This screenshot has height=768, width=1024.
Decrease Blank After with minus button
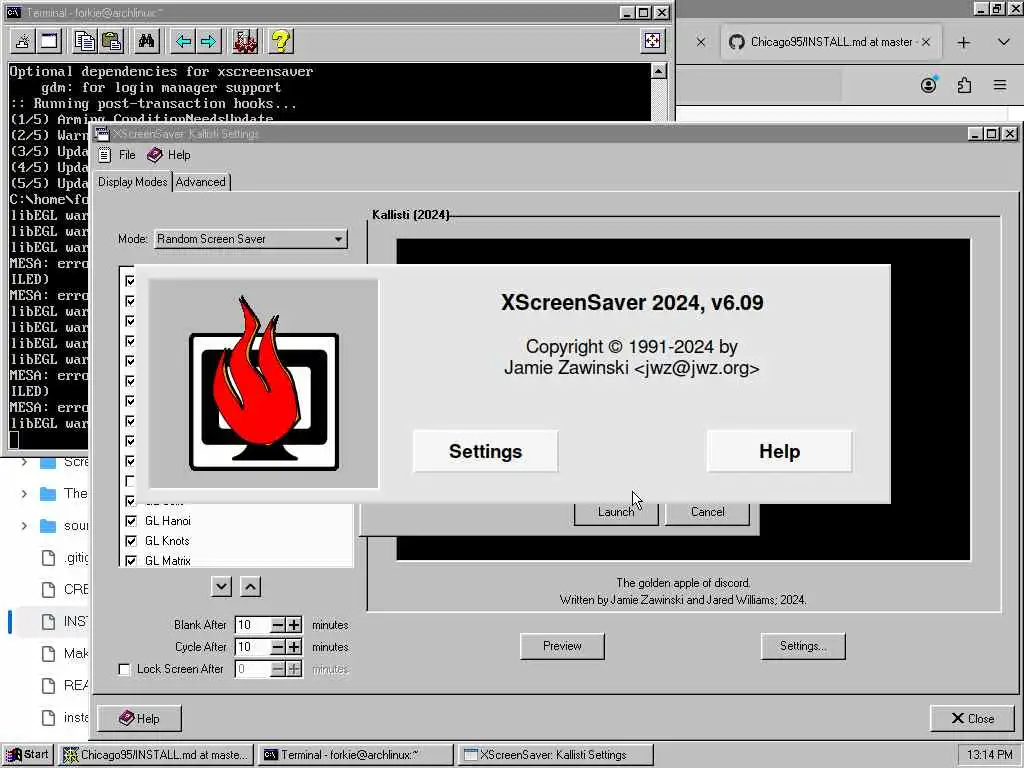coord(278,625)
